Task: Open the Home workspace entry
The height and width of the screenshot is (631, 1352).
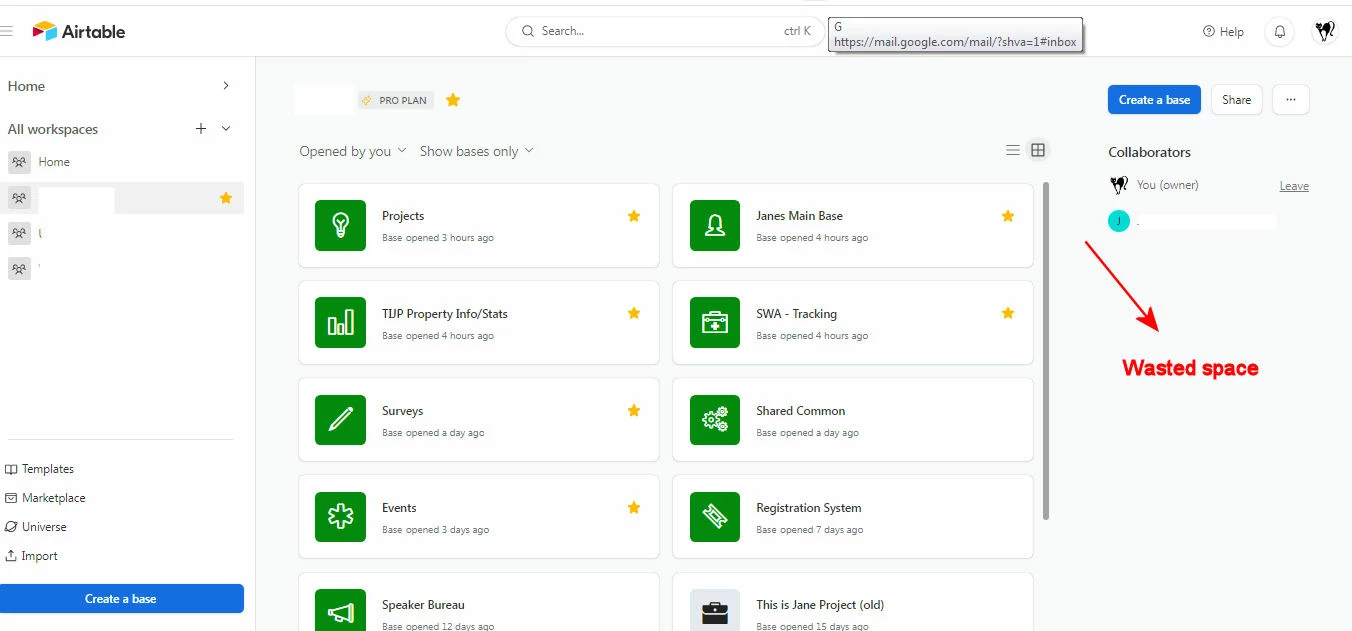Action: pyautogui.click(x=121, y=162)
